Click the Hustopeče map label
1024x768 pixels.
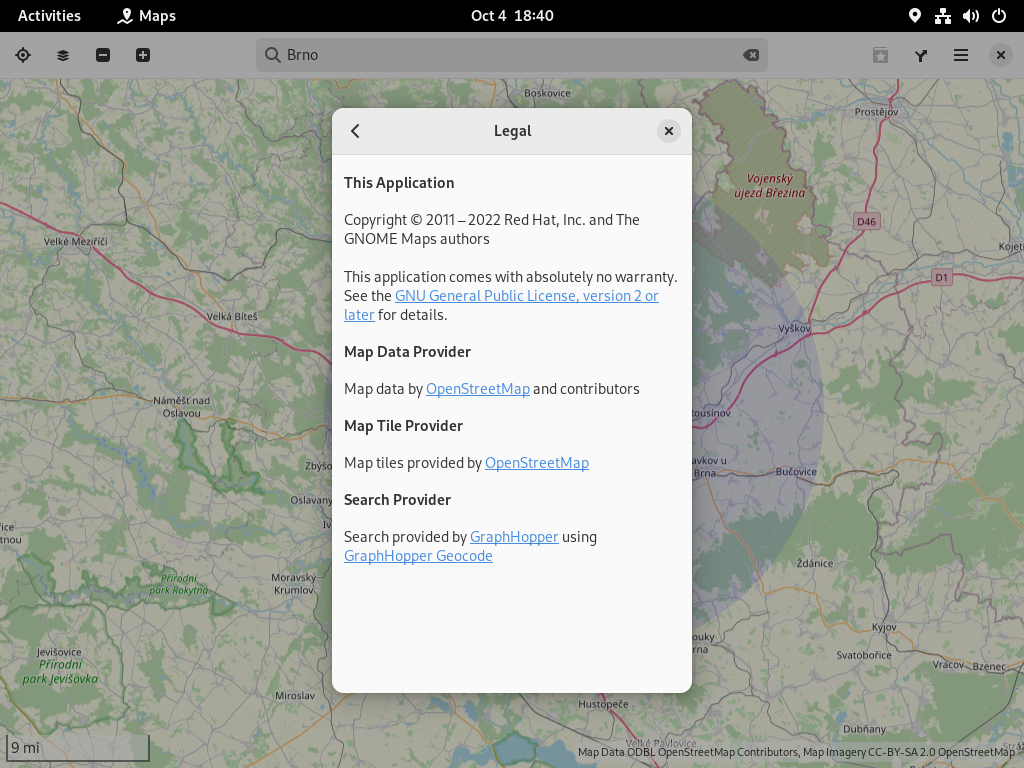click(603, 704)
